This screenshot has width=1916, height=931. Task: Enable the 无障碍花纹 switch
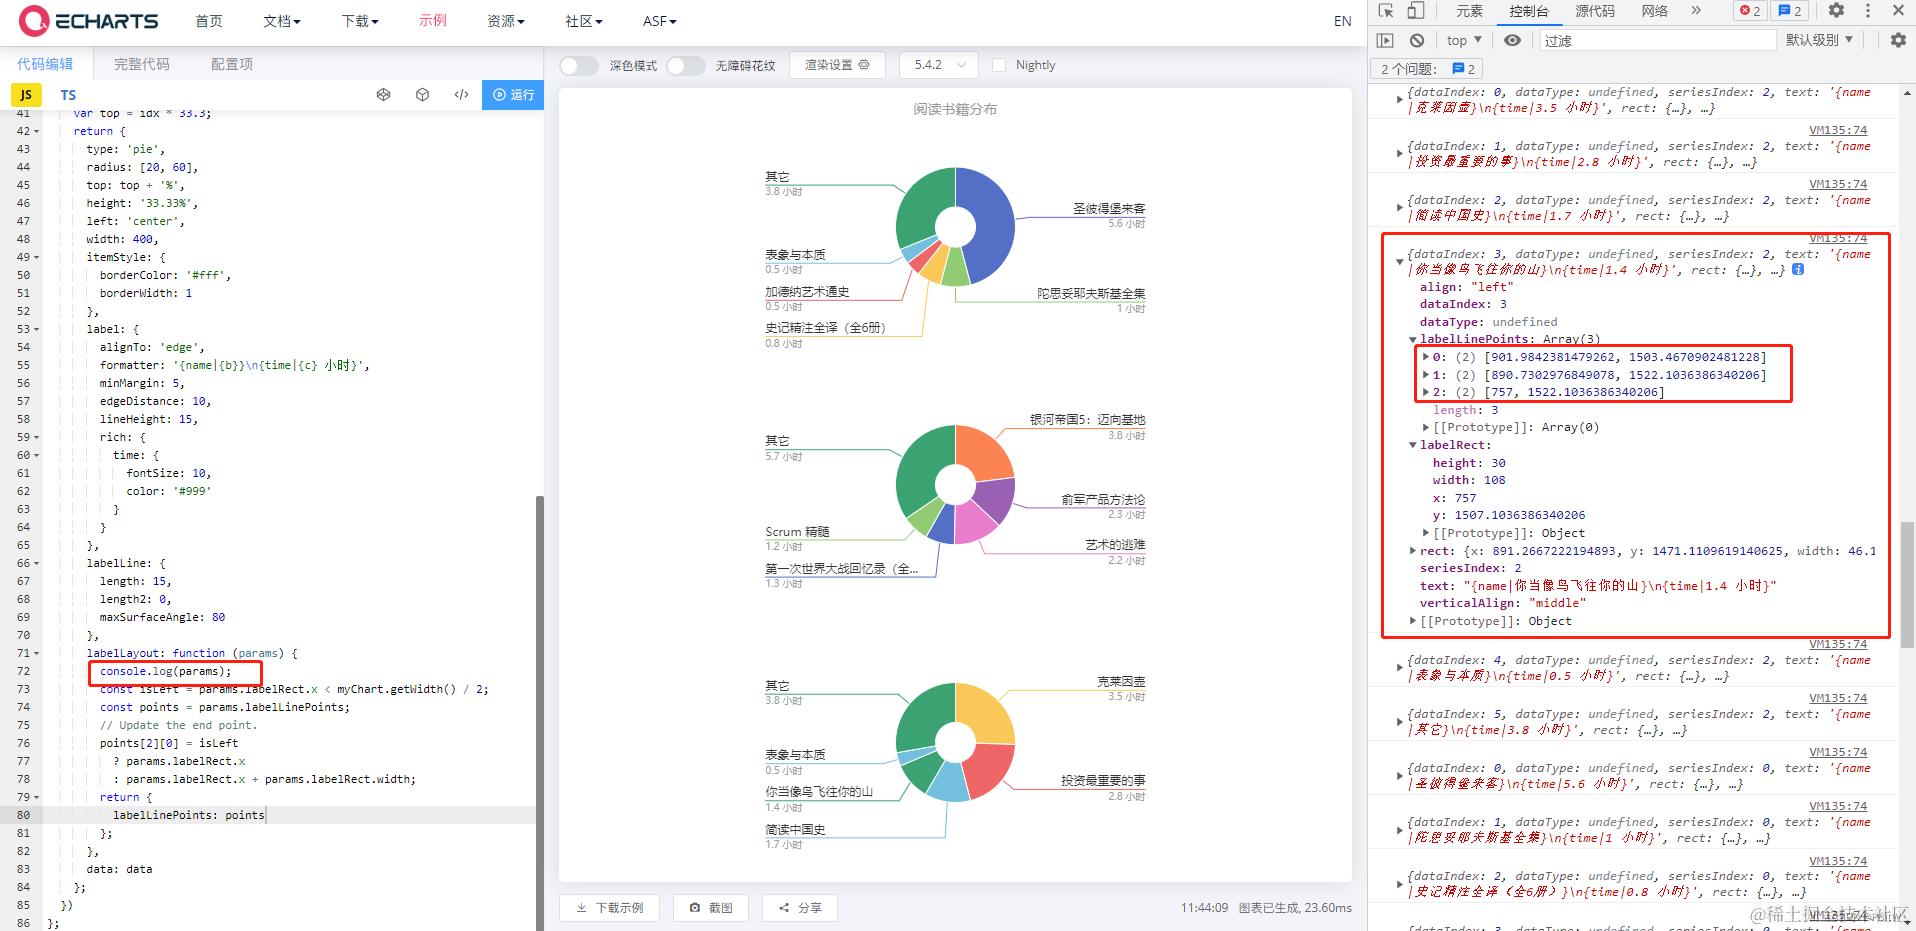point(686,64)
